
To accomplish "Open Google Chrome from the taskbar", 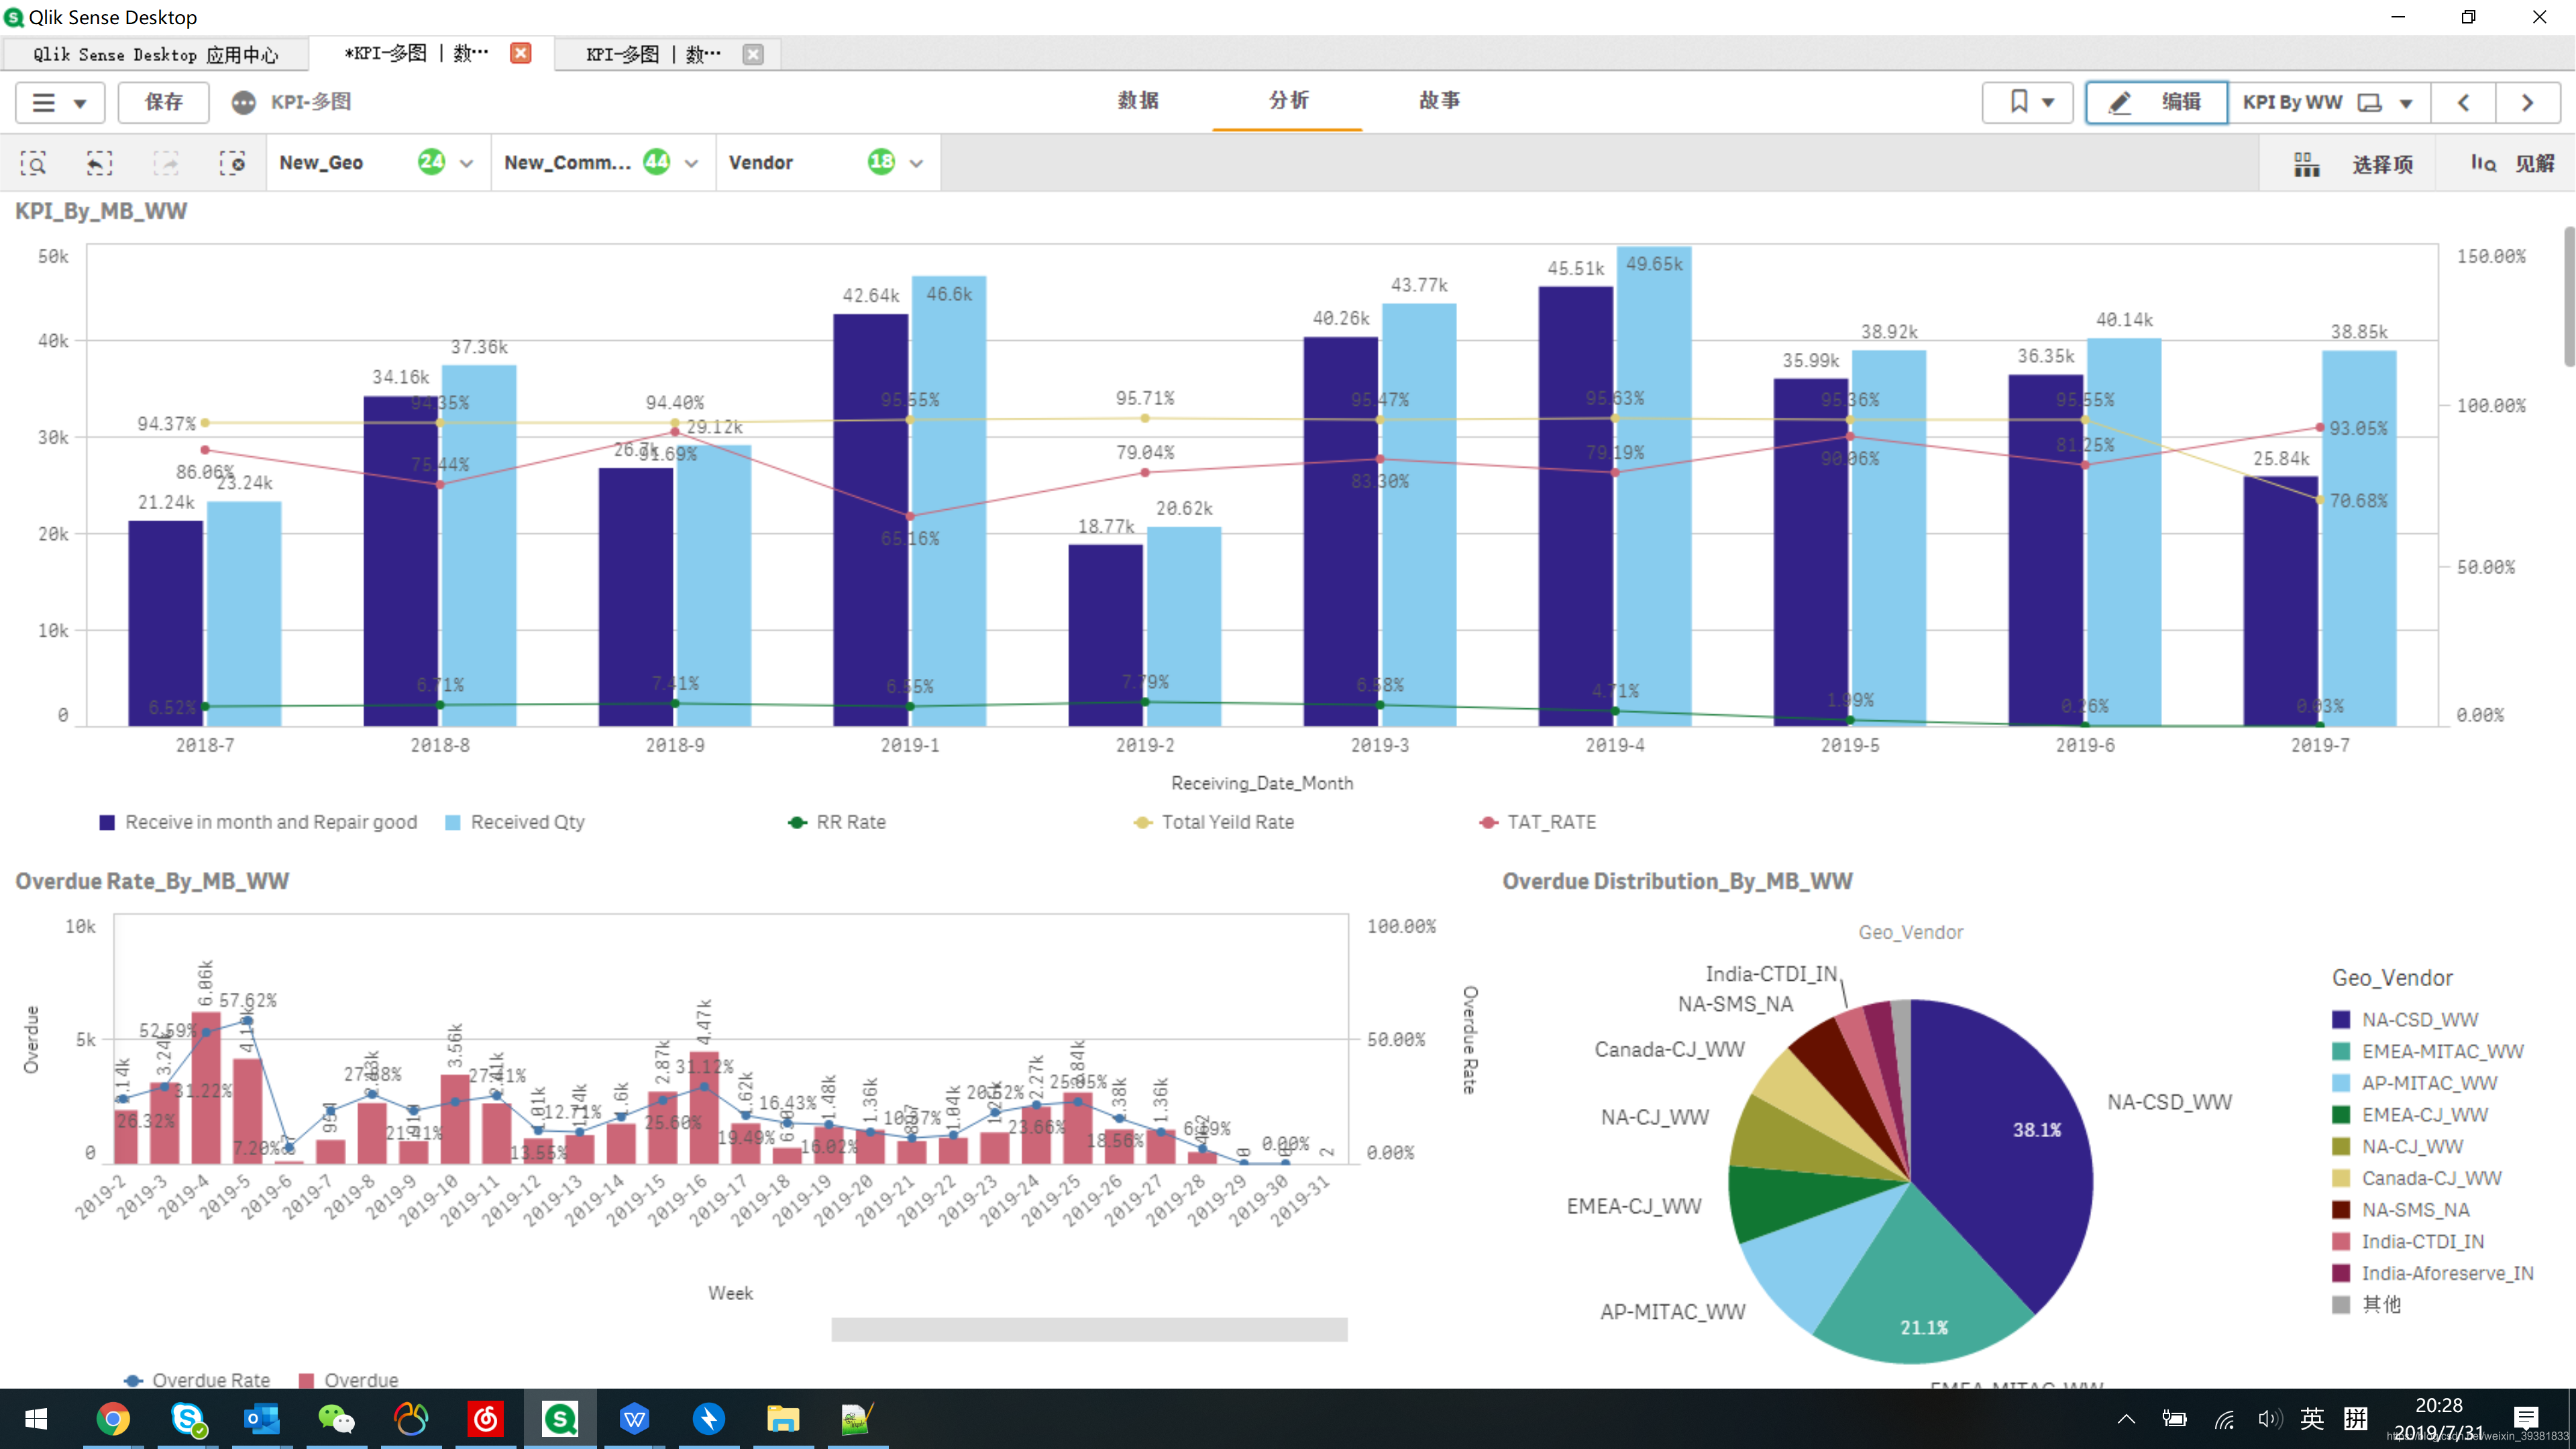I will point(113,1418).
